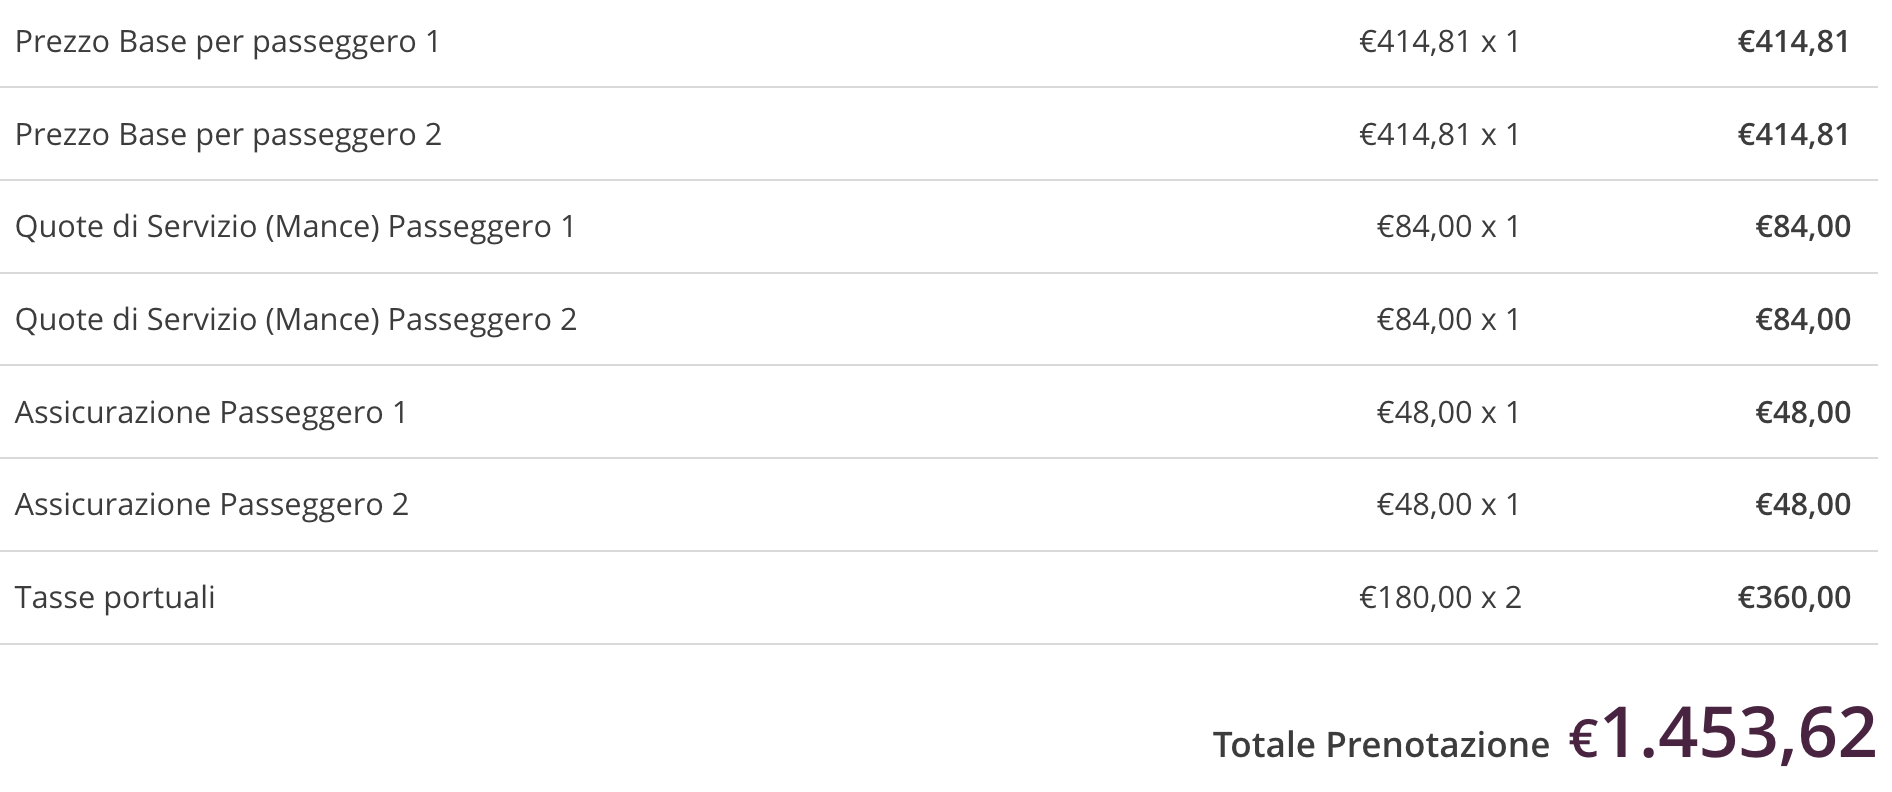Click the €1.453,62 booking total amount
1892x792 pixels.
1722,733
